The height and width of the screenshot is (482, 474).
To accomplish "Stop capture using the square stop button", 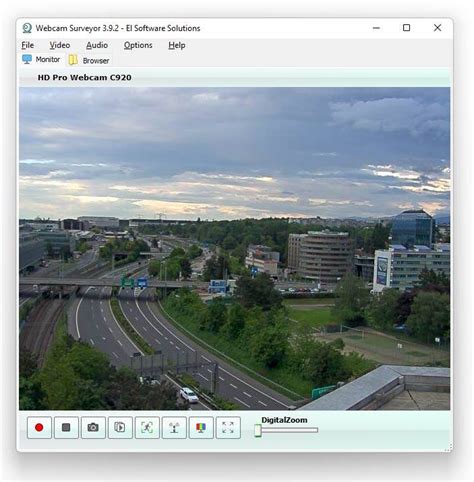I will (66, 427).
